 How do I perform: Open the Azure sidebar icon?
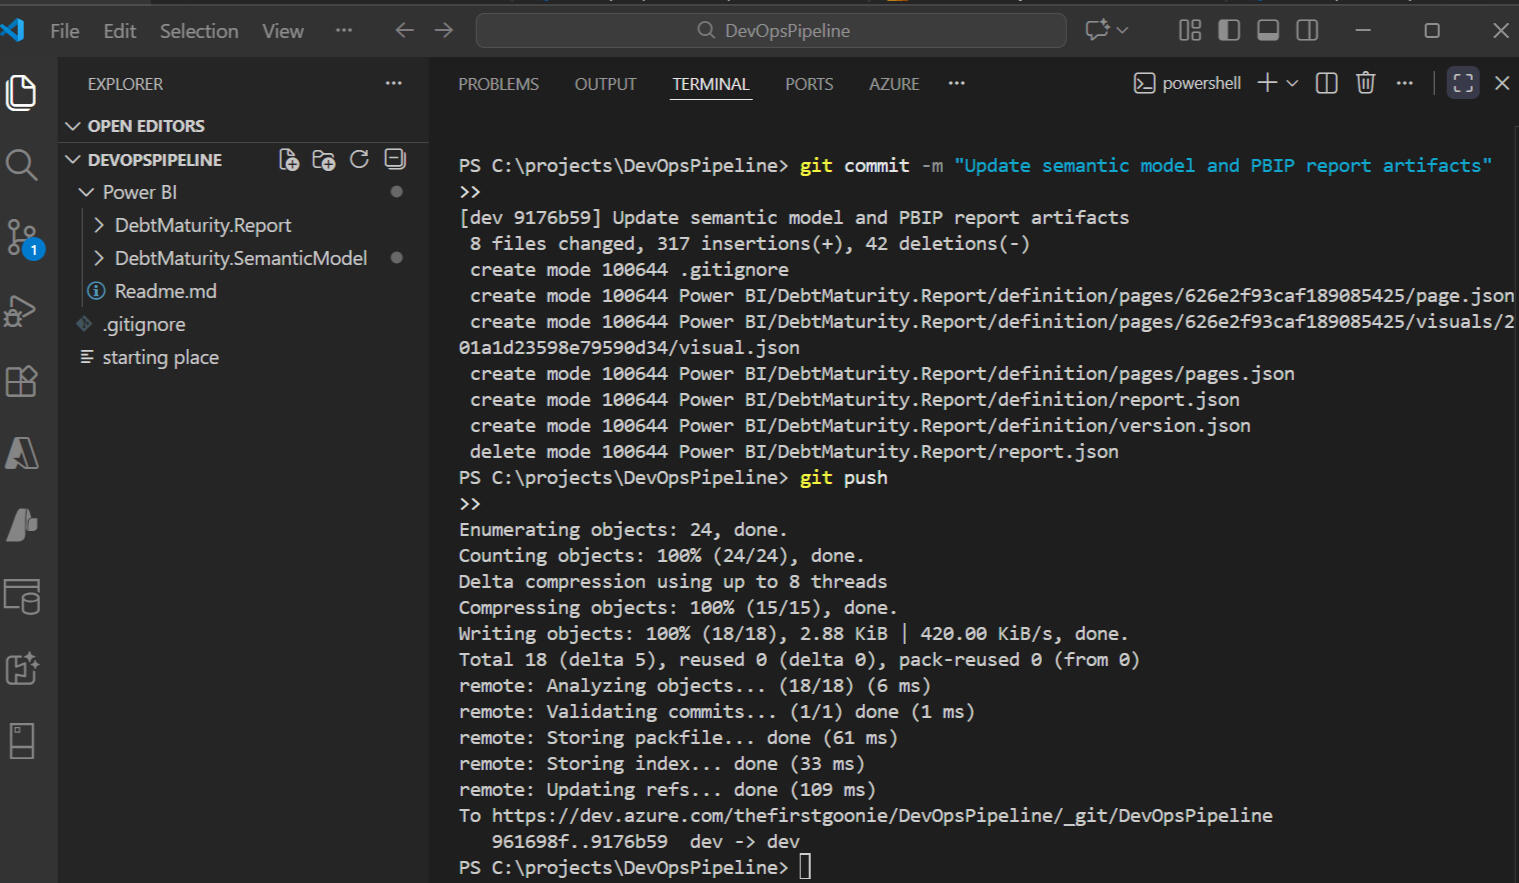point(22,454)
